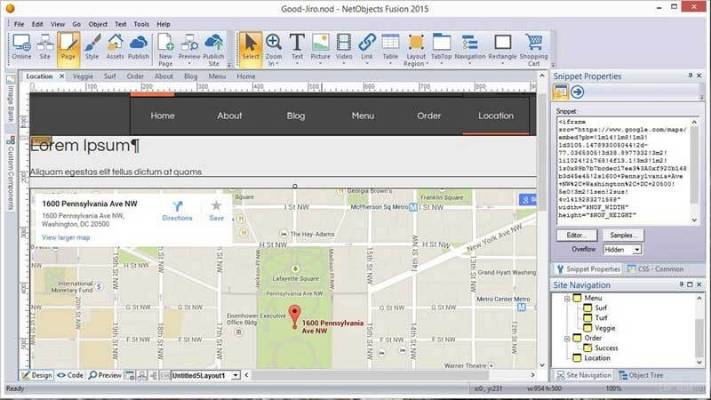Switch to Online view in toolbar
Viewport: 711px width, 400px height.
tap(21, 47)
